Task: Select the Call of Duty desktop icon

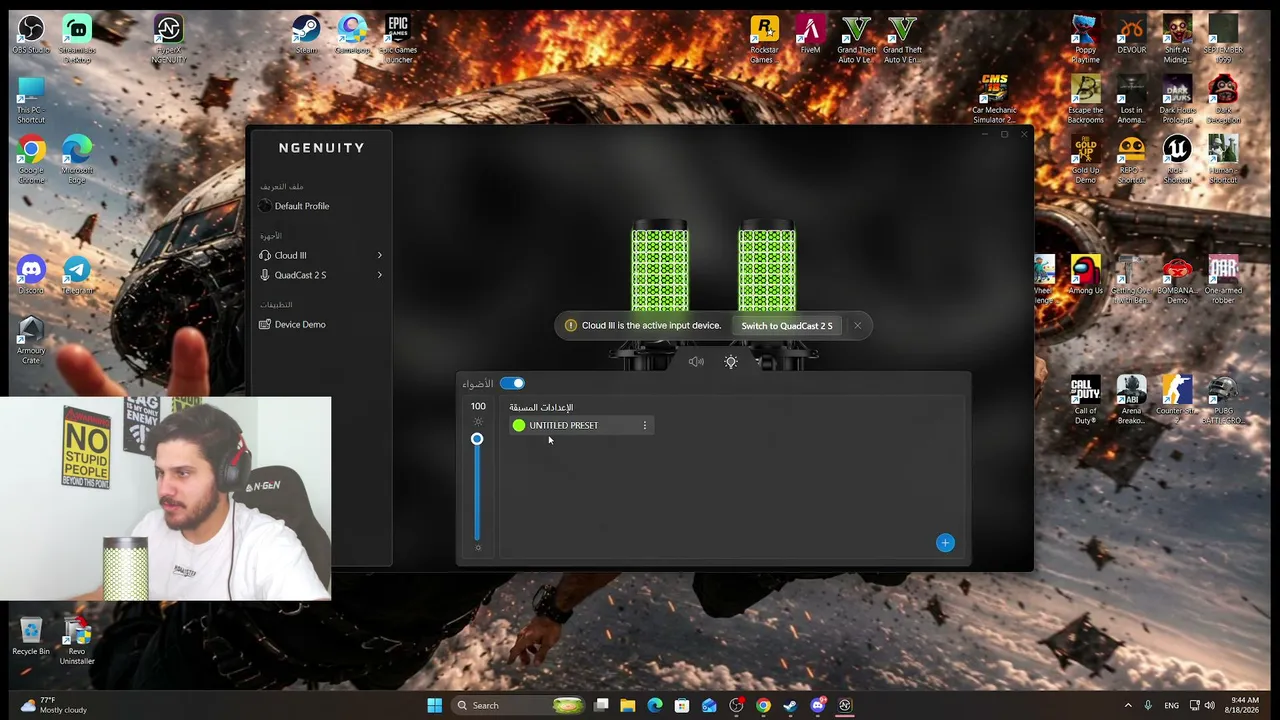Action: (x=1085, y=400)
